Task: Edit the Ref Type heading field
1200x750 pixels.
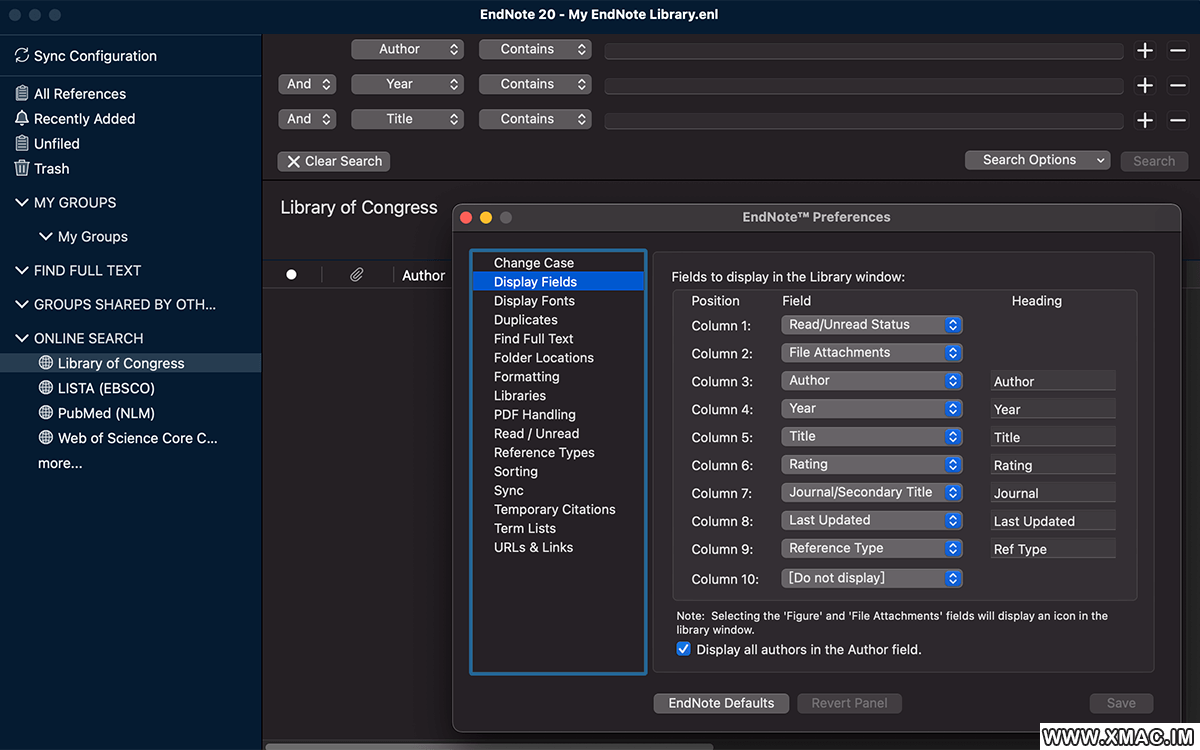Action: coord(1053,549)
